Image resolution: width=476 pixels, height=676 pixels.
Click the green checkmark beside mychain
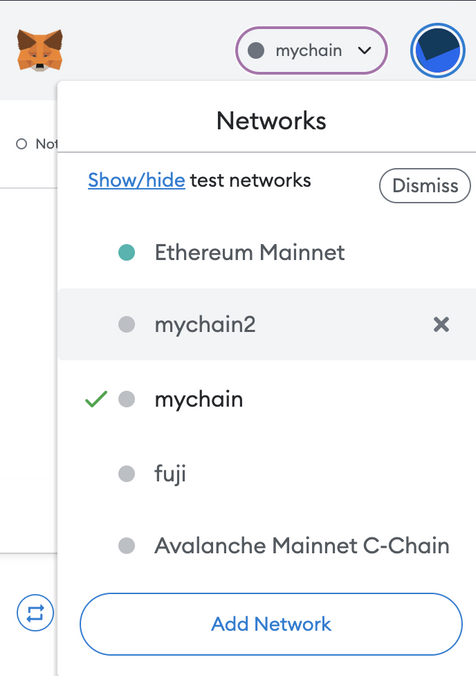96,399
